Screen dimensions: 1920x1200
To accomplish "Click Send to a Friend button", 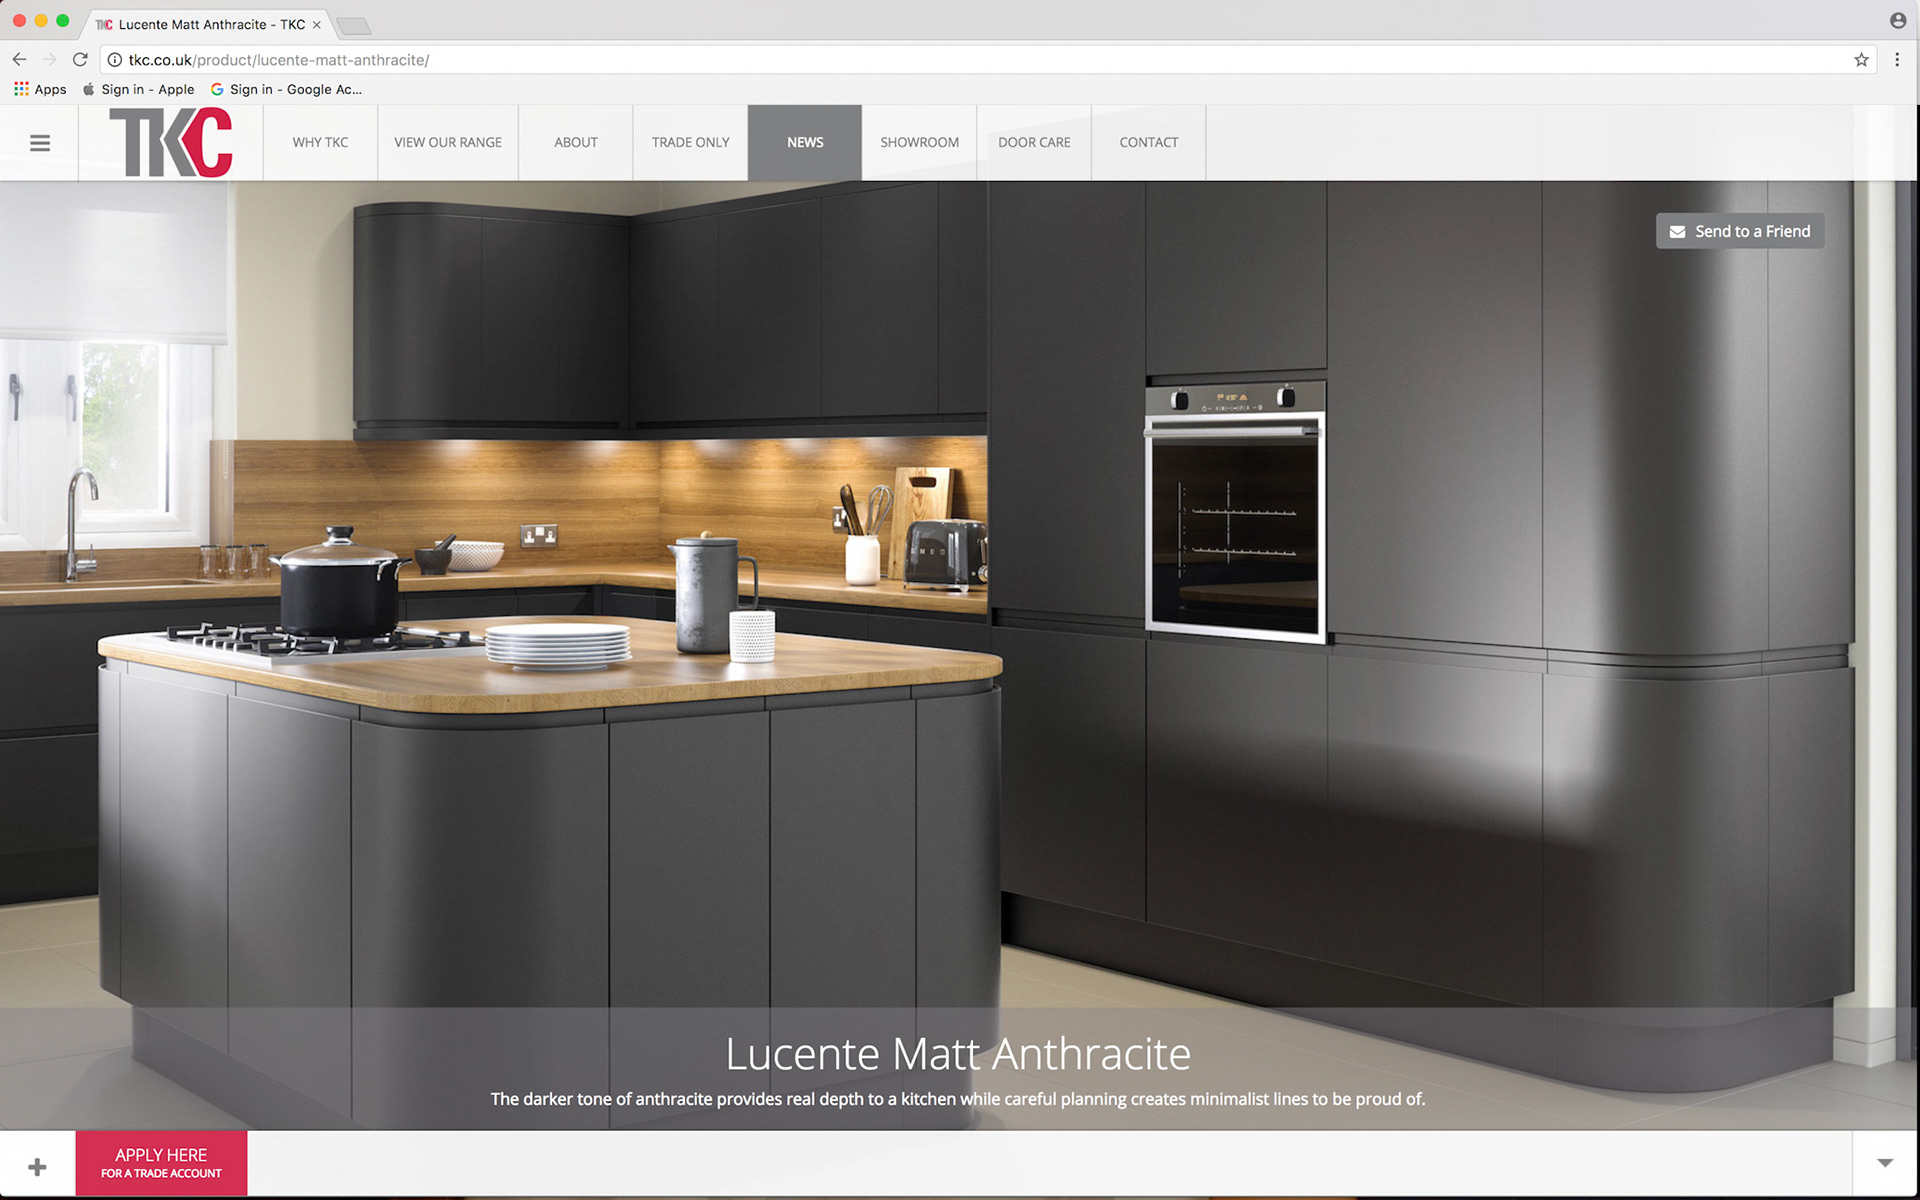I will [1740, 231].
